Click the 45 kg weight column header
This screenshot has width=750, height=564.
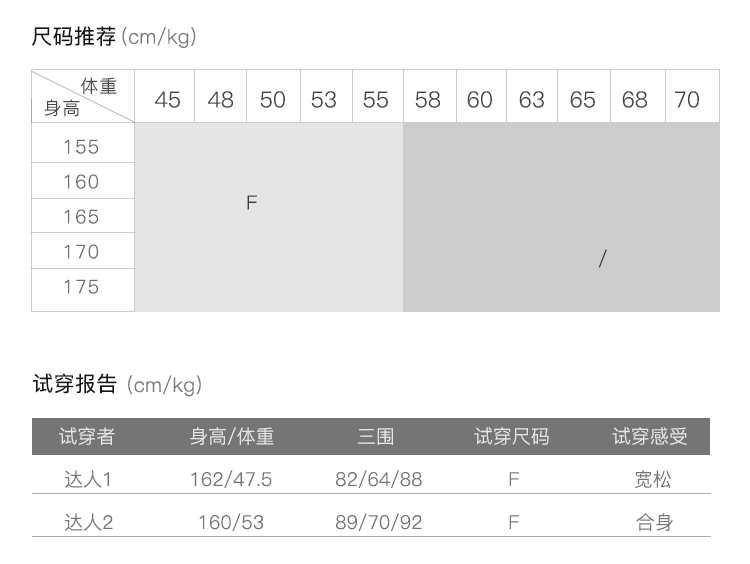(x=168, y=100)
